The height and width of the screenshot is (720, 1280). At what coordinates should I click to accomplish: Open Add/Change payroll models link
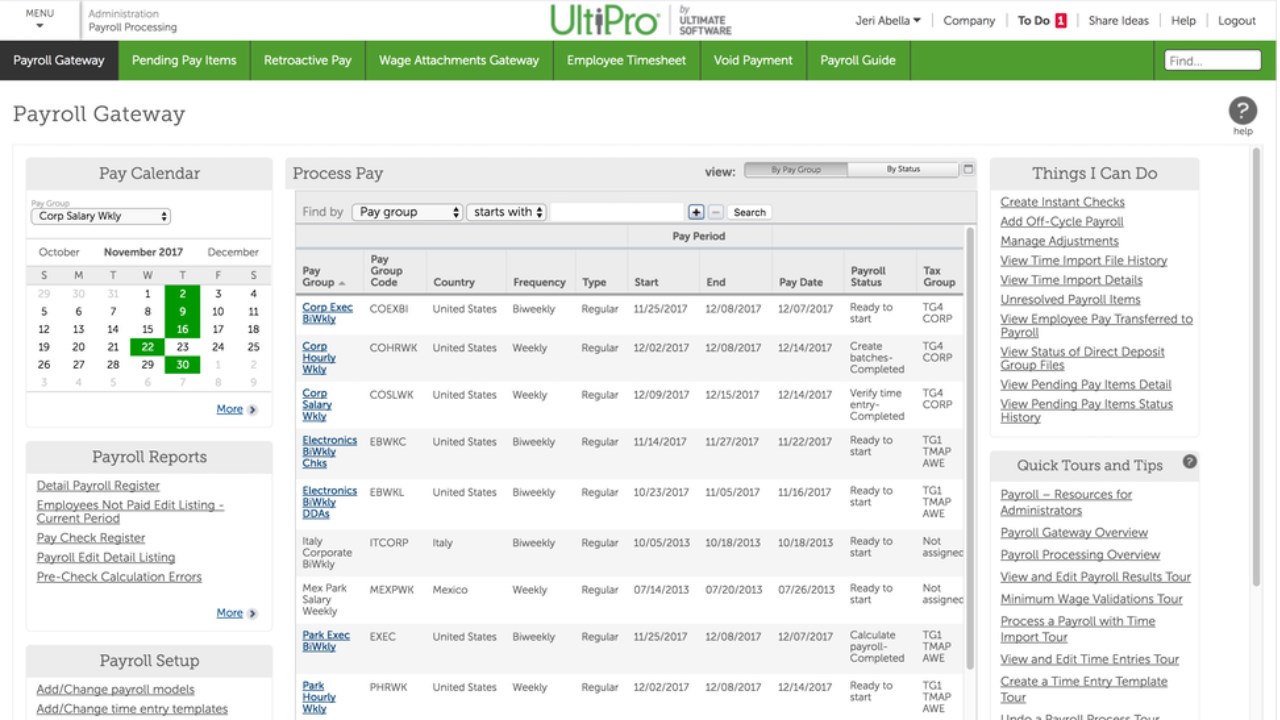point(115,690)
